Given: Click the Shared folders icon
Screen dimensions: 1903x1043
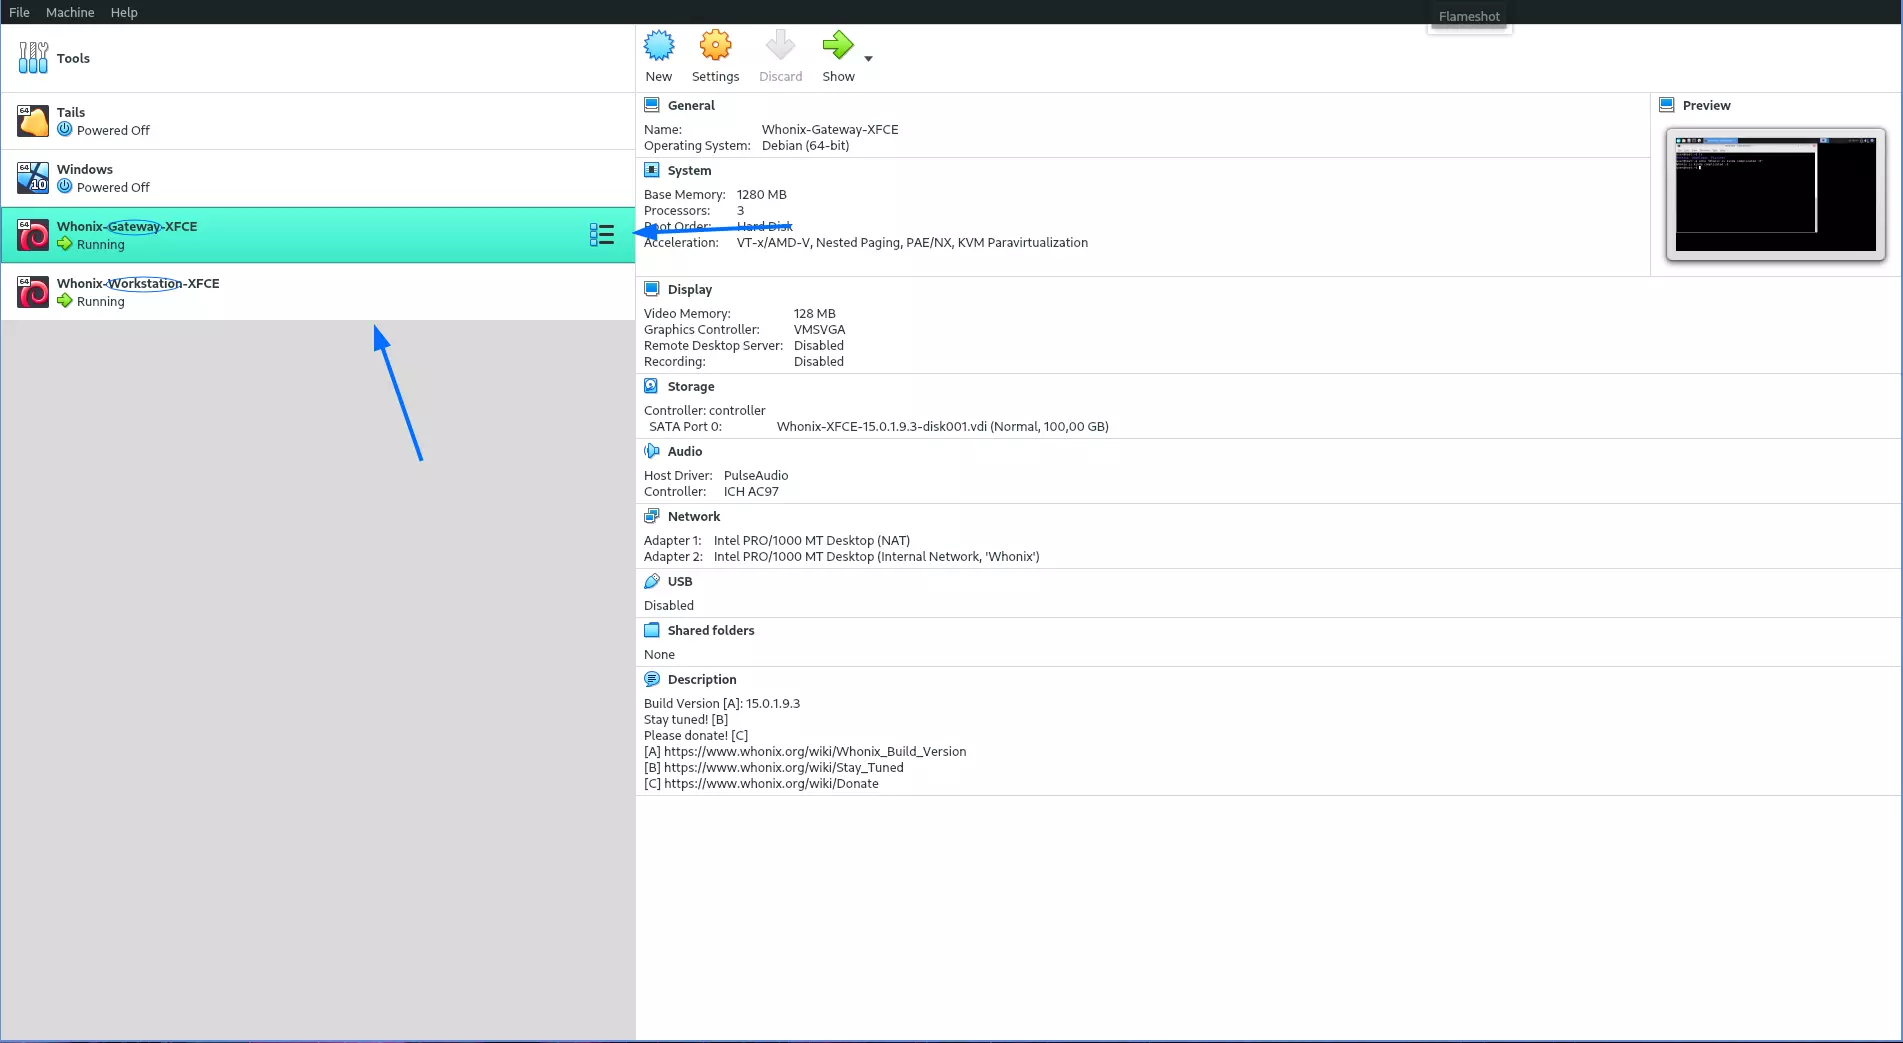Looking at the screenshot, I should [652, 630].
